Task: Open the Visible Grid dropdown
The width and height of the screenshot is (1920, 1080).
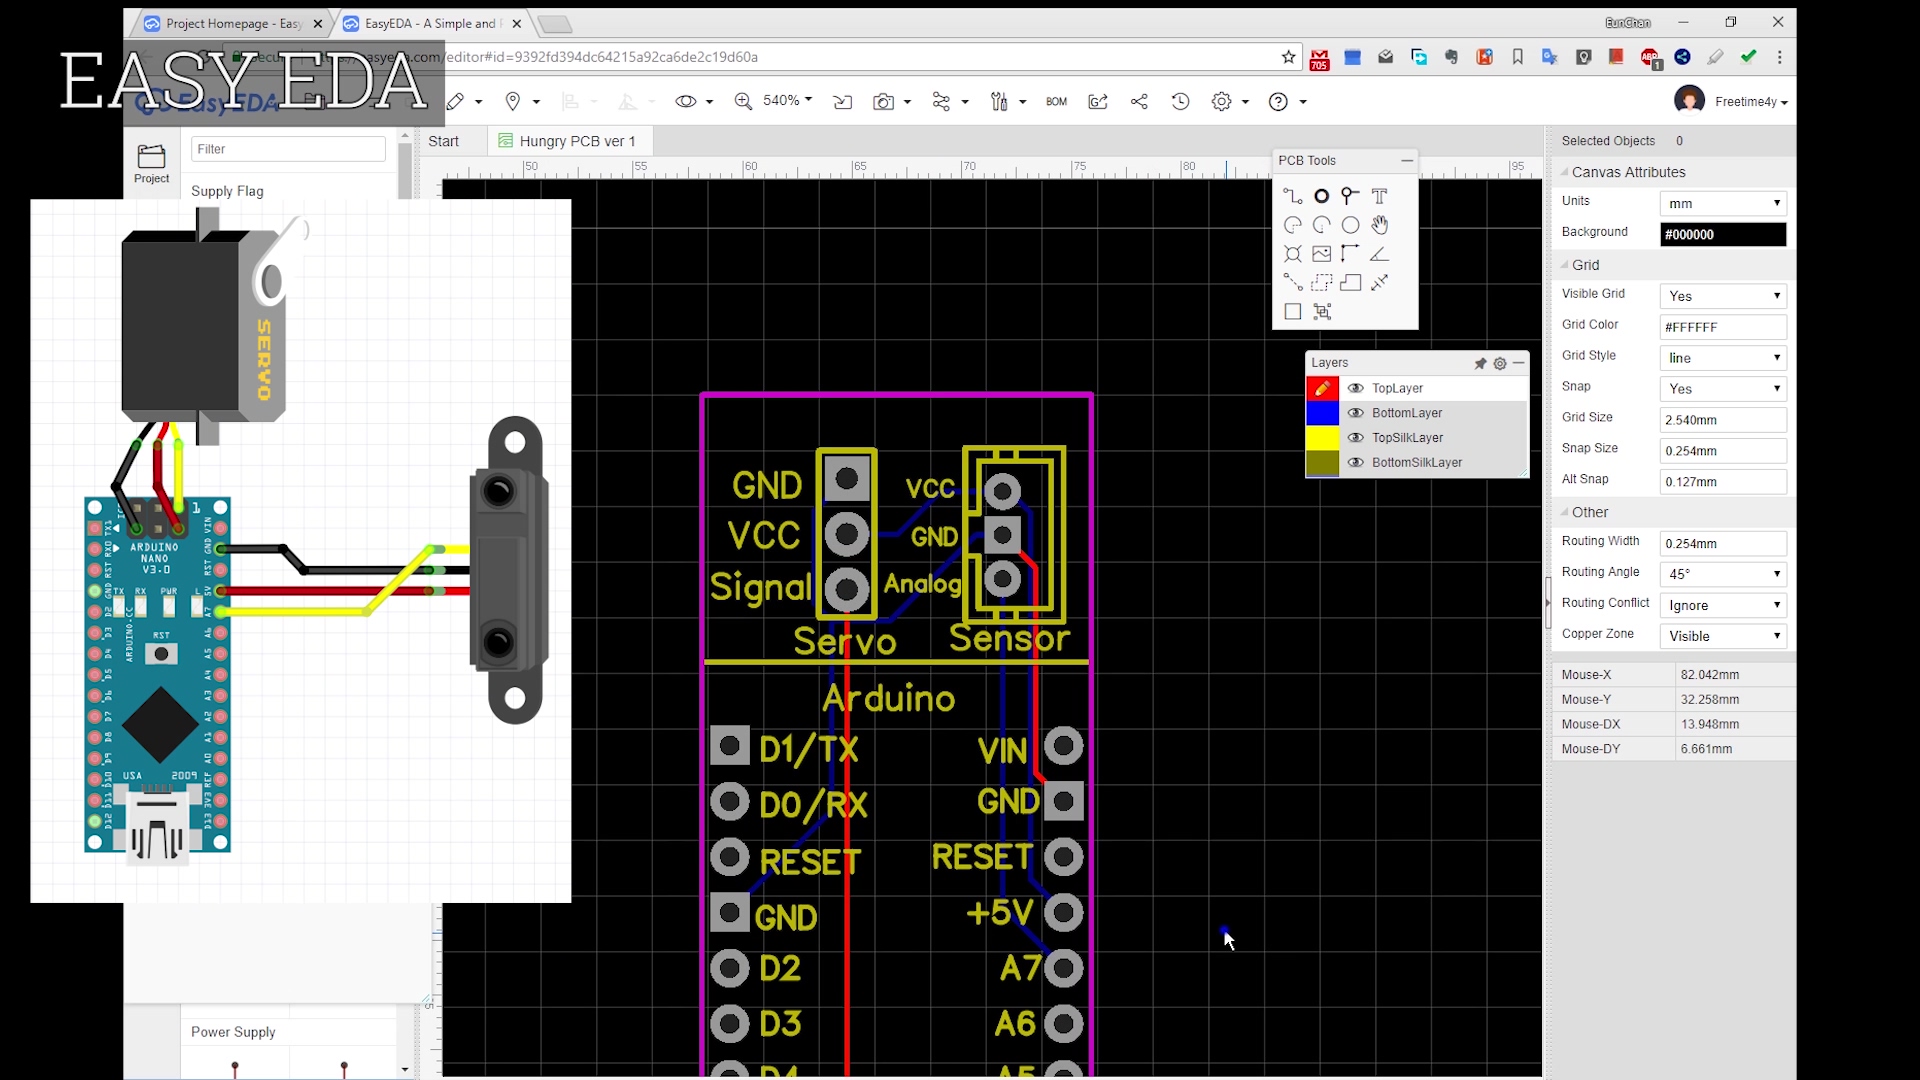Action: pos(1723,296)
